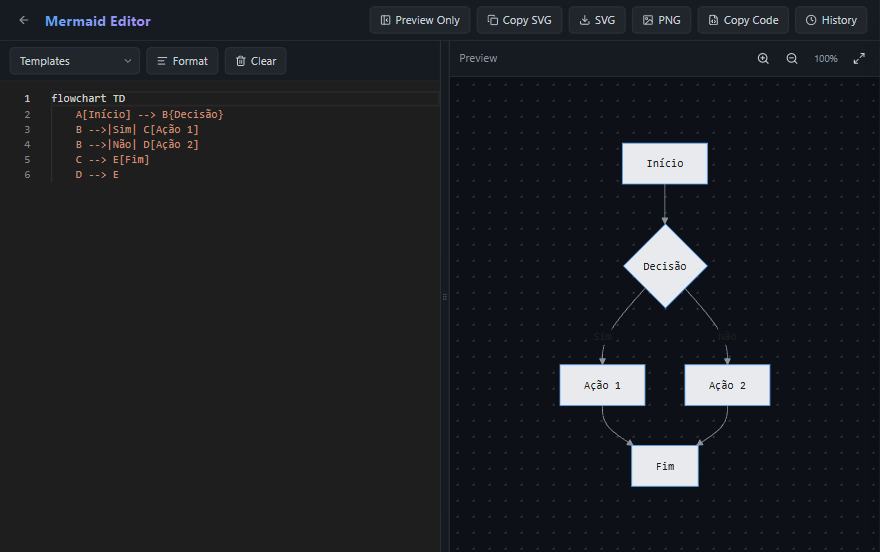Clear the editor contents
The image size is (880, 552).
pyautogui.click(x=255, y=61)
